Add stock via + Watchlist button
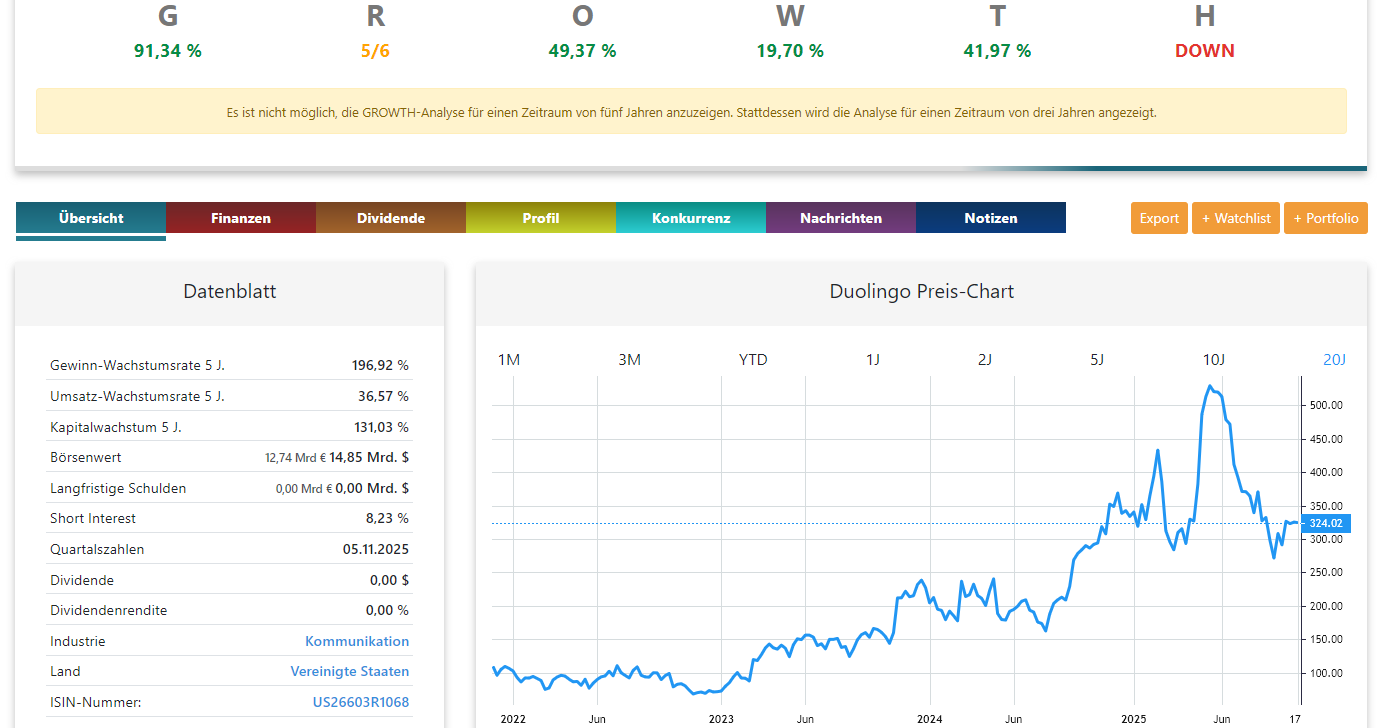1379x728 pixels. coord(1236,218)
